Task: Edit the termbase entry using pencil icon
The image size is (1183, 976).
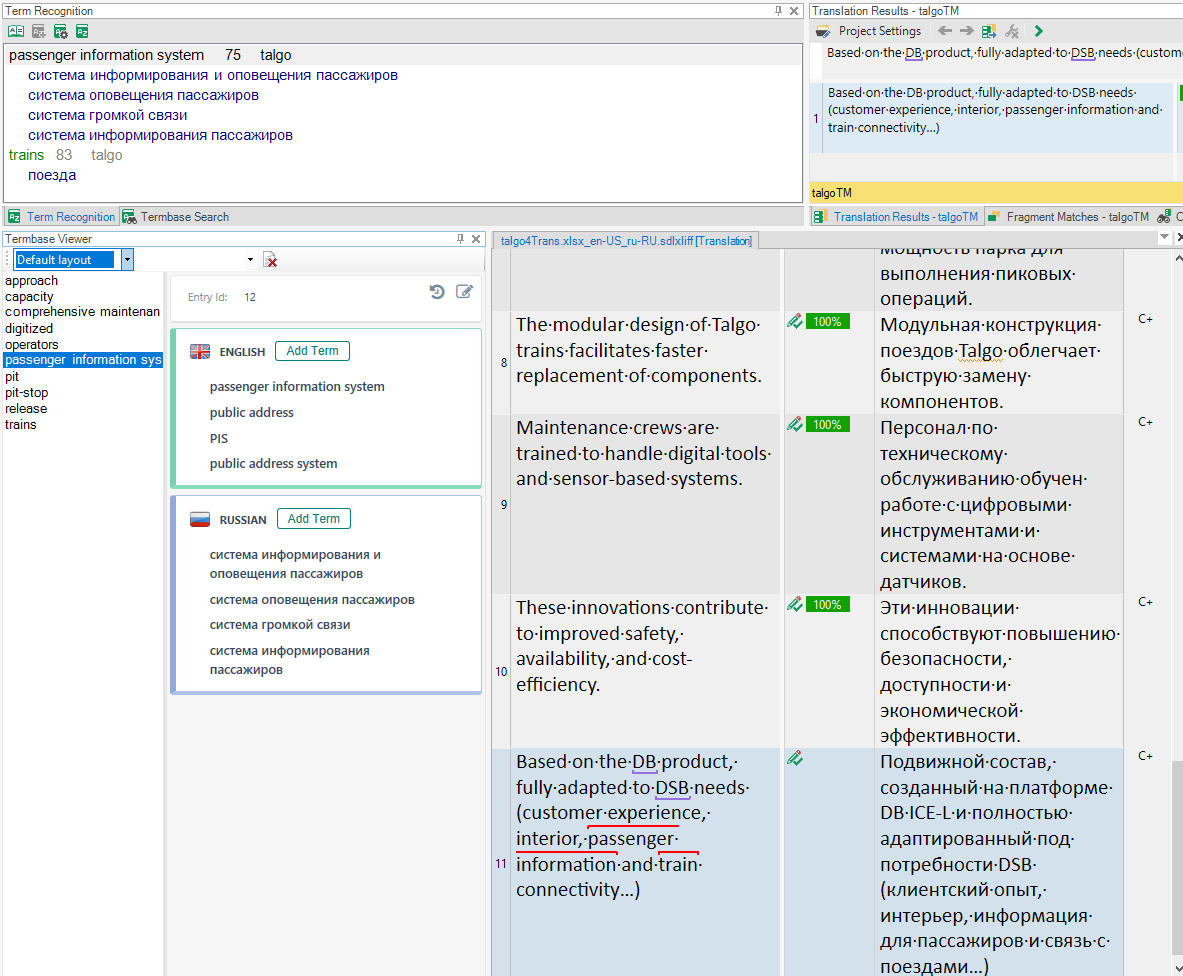Action: click(x=464, y=290)
